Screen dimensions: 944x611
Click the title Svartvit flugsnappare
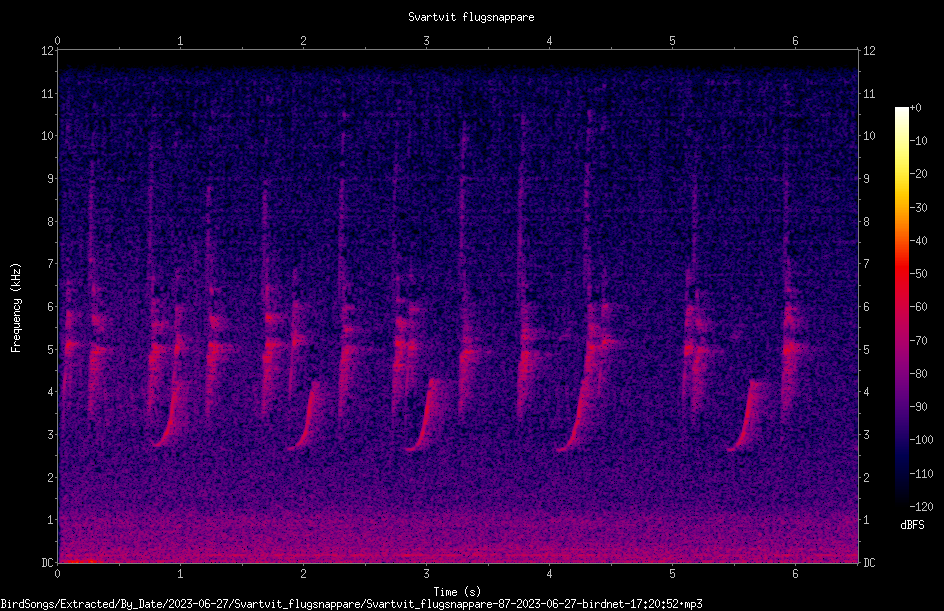[471, 17]
